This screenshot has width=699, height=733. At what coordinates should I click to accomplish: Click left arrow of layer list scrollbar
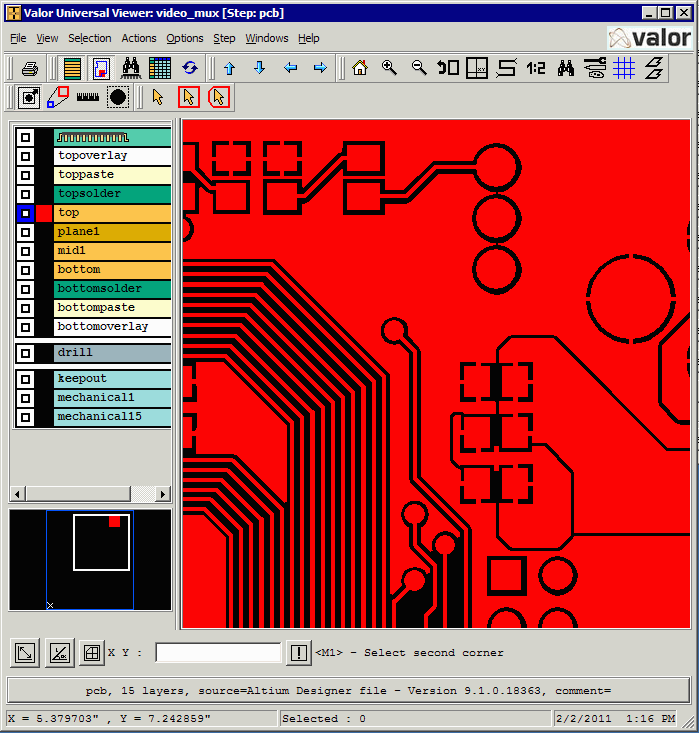coord(18,494)
